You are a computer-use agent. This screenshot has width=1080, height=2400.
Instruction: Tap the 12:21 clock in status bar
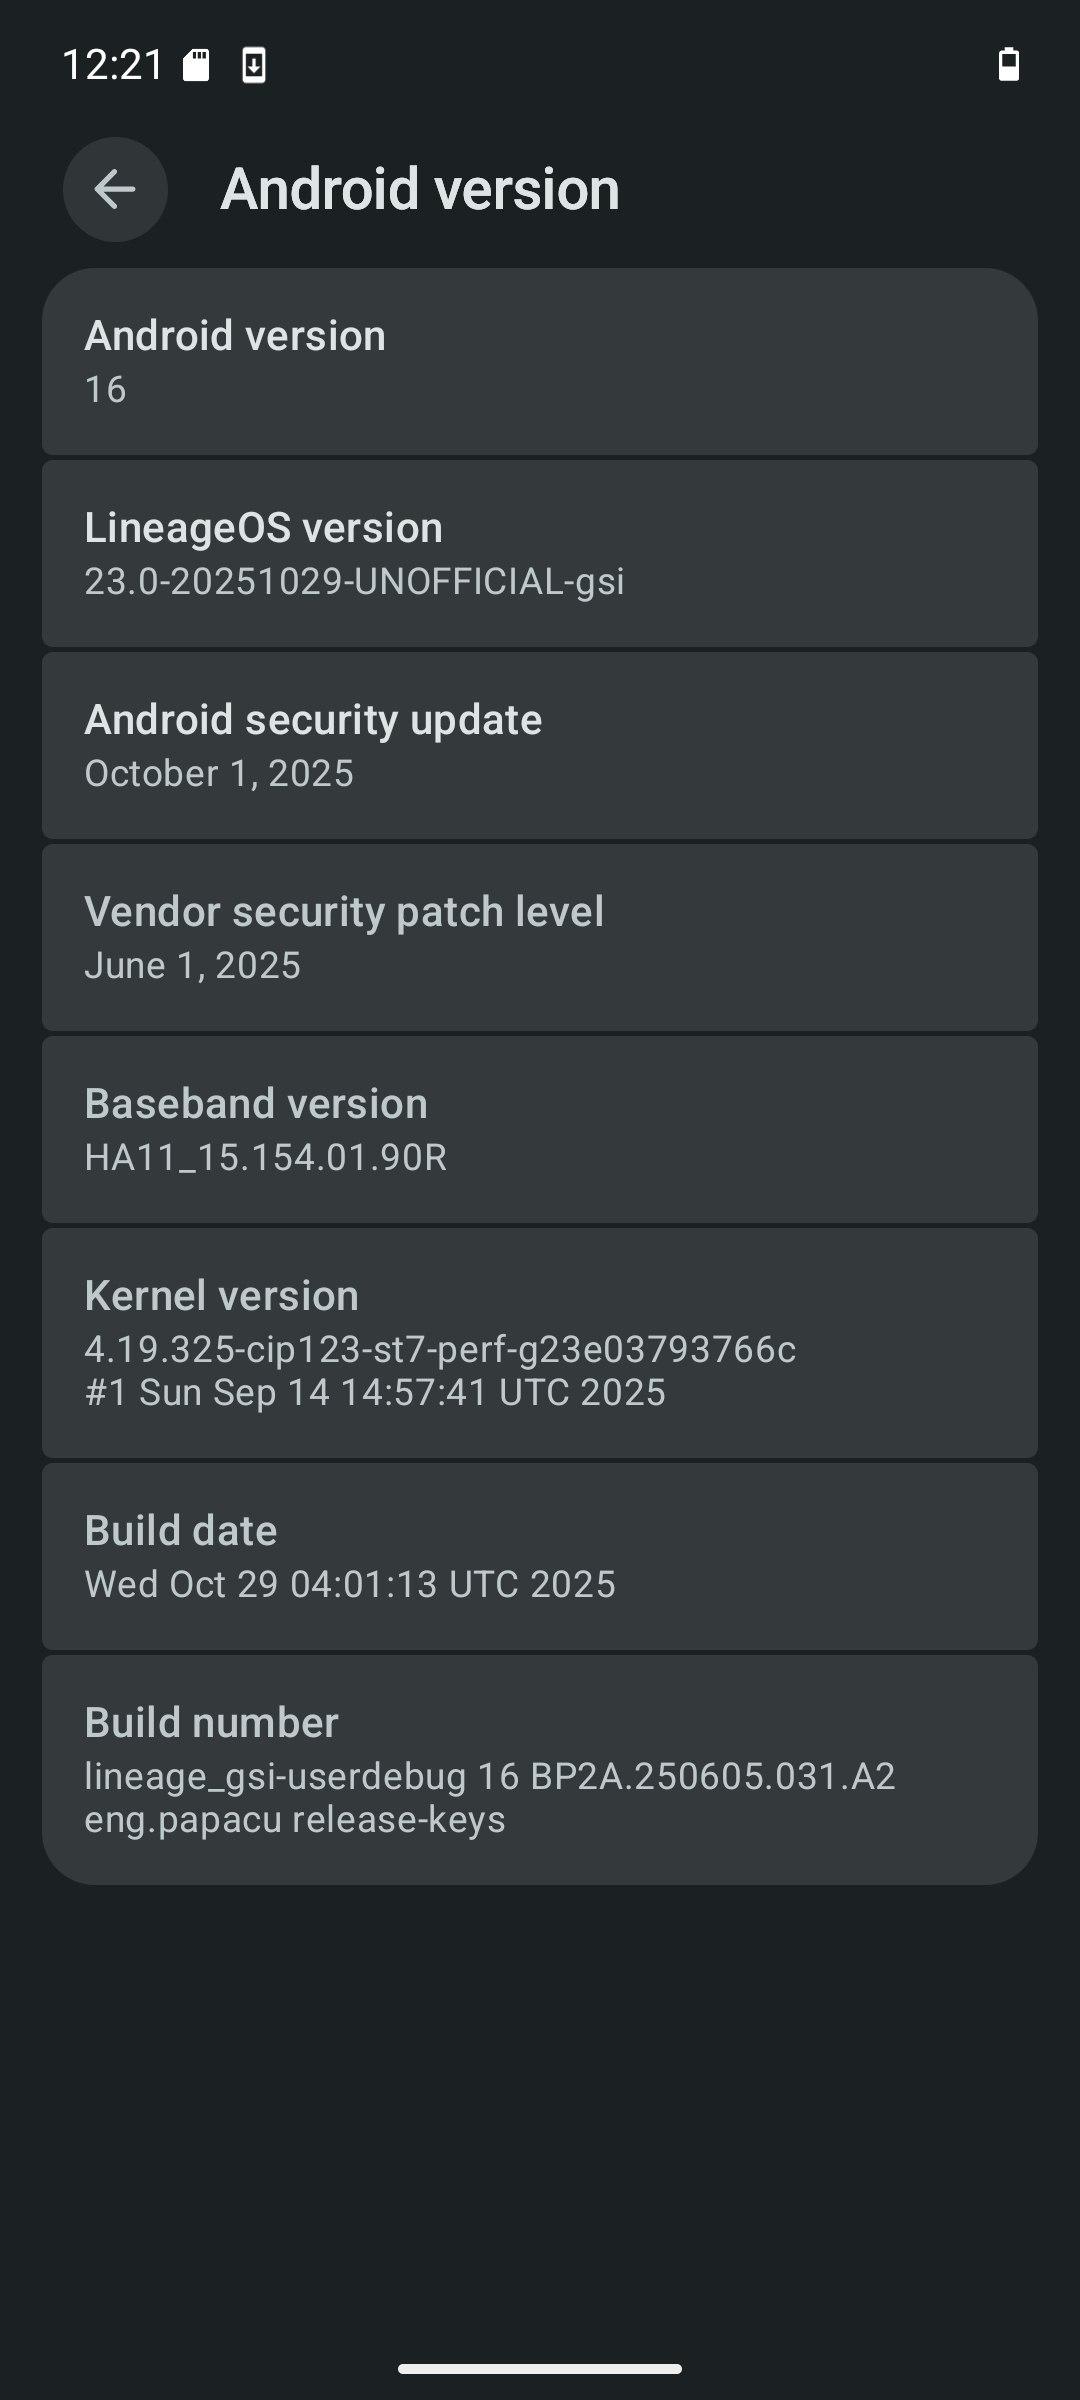pyautogui.click(x=113, y=65)
